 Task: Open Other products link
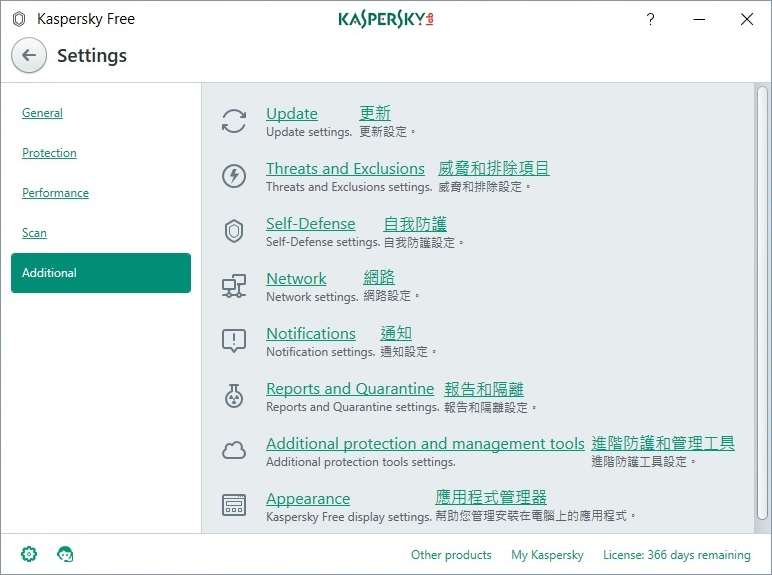(451, 555)
